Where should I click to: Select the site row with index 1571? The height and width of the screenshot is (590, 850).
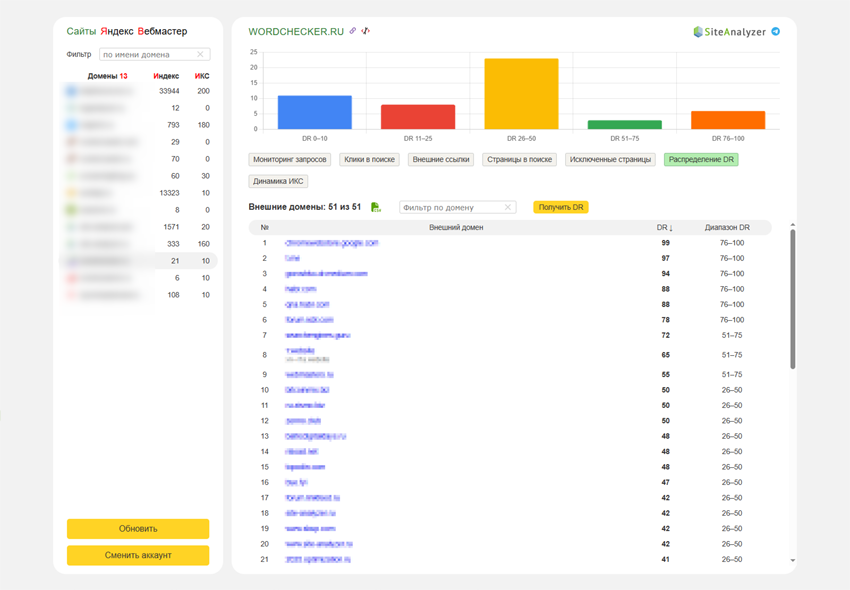tap(138, 227)
